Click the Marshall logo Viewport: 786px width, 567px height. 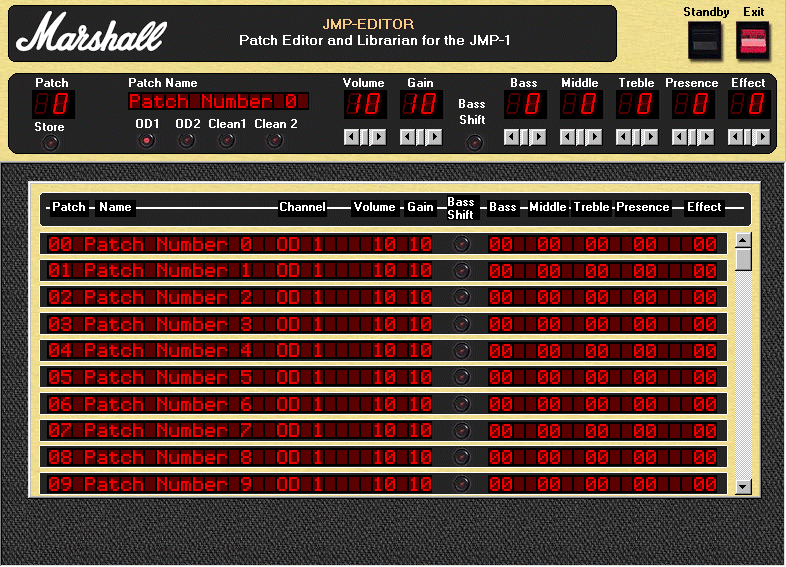[x=91, y=33]
